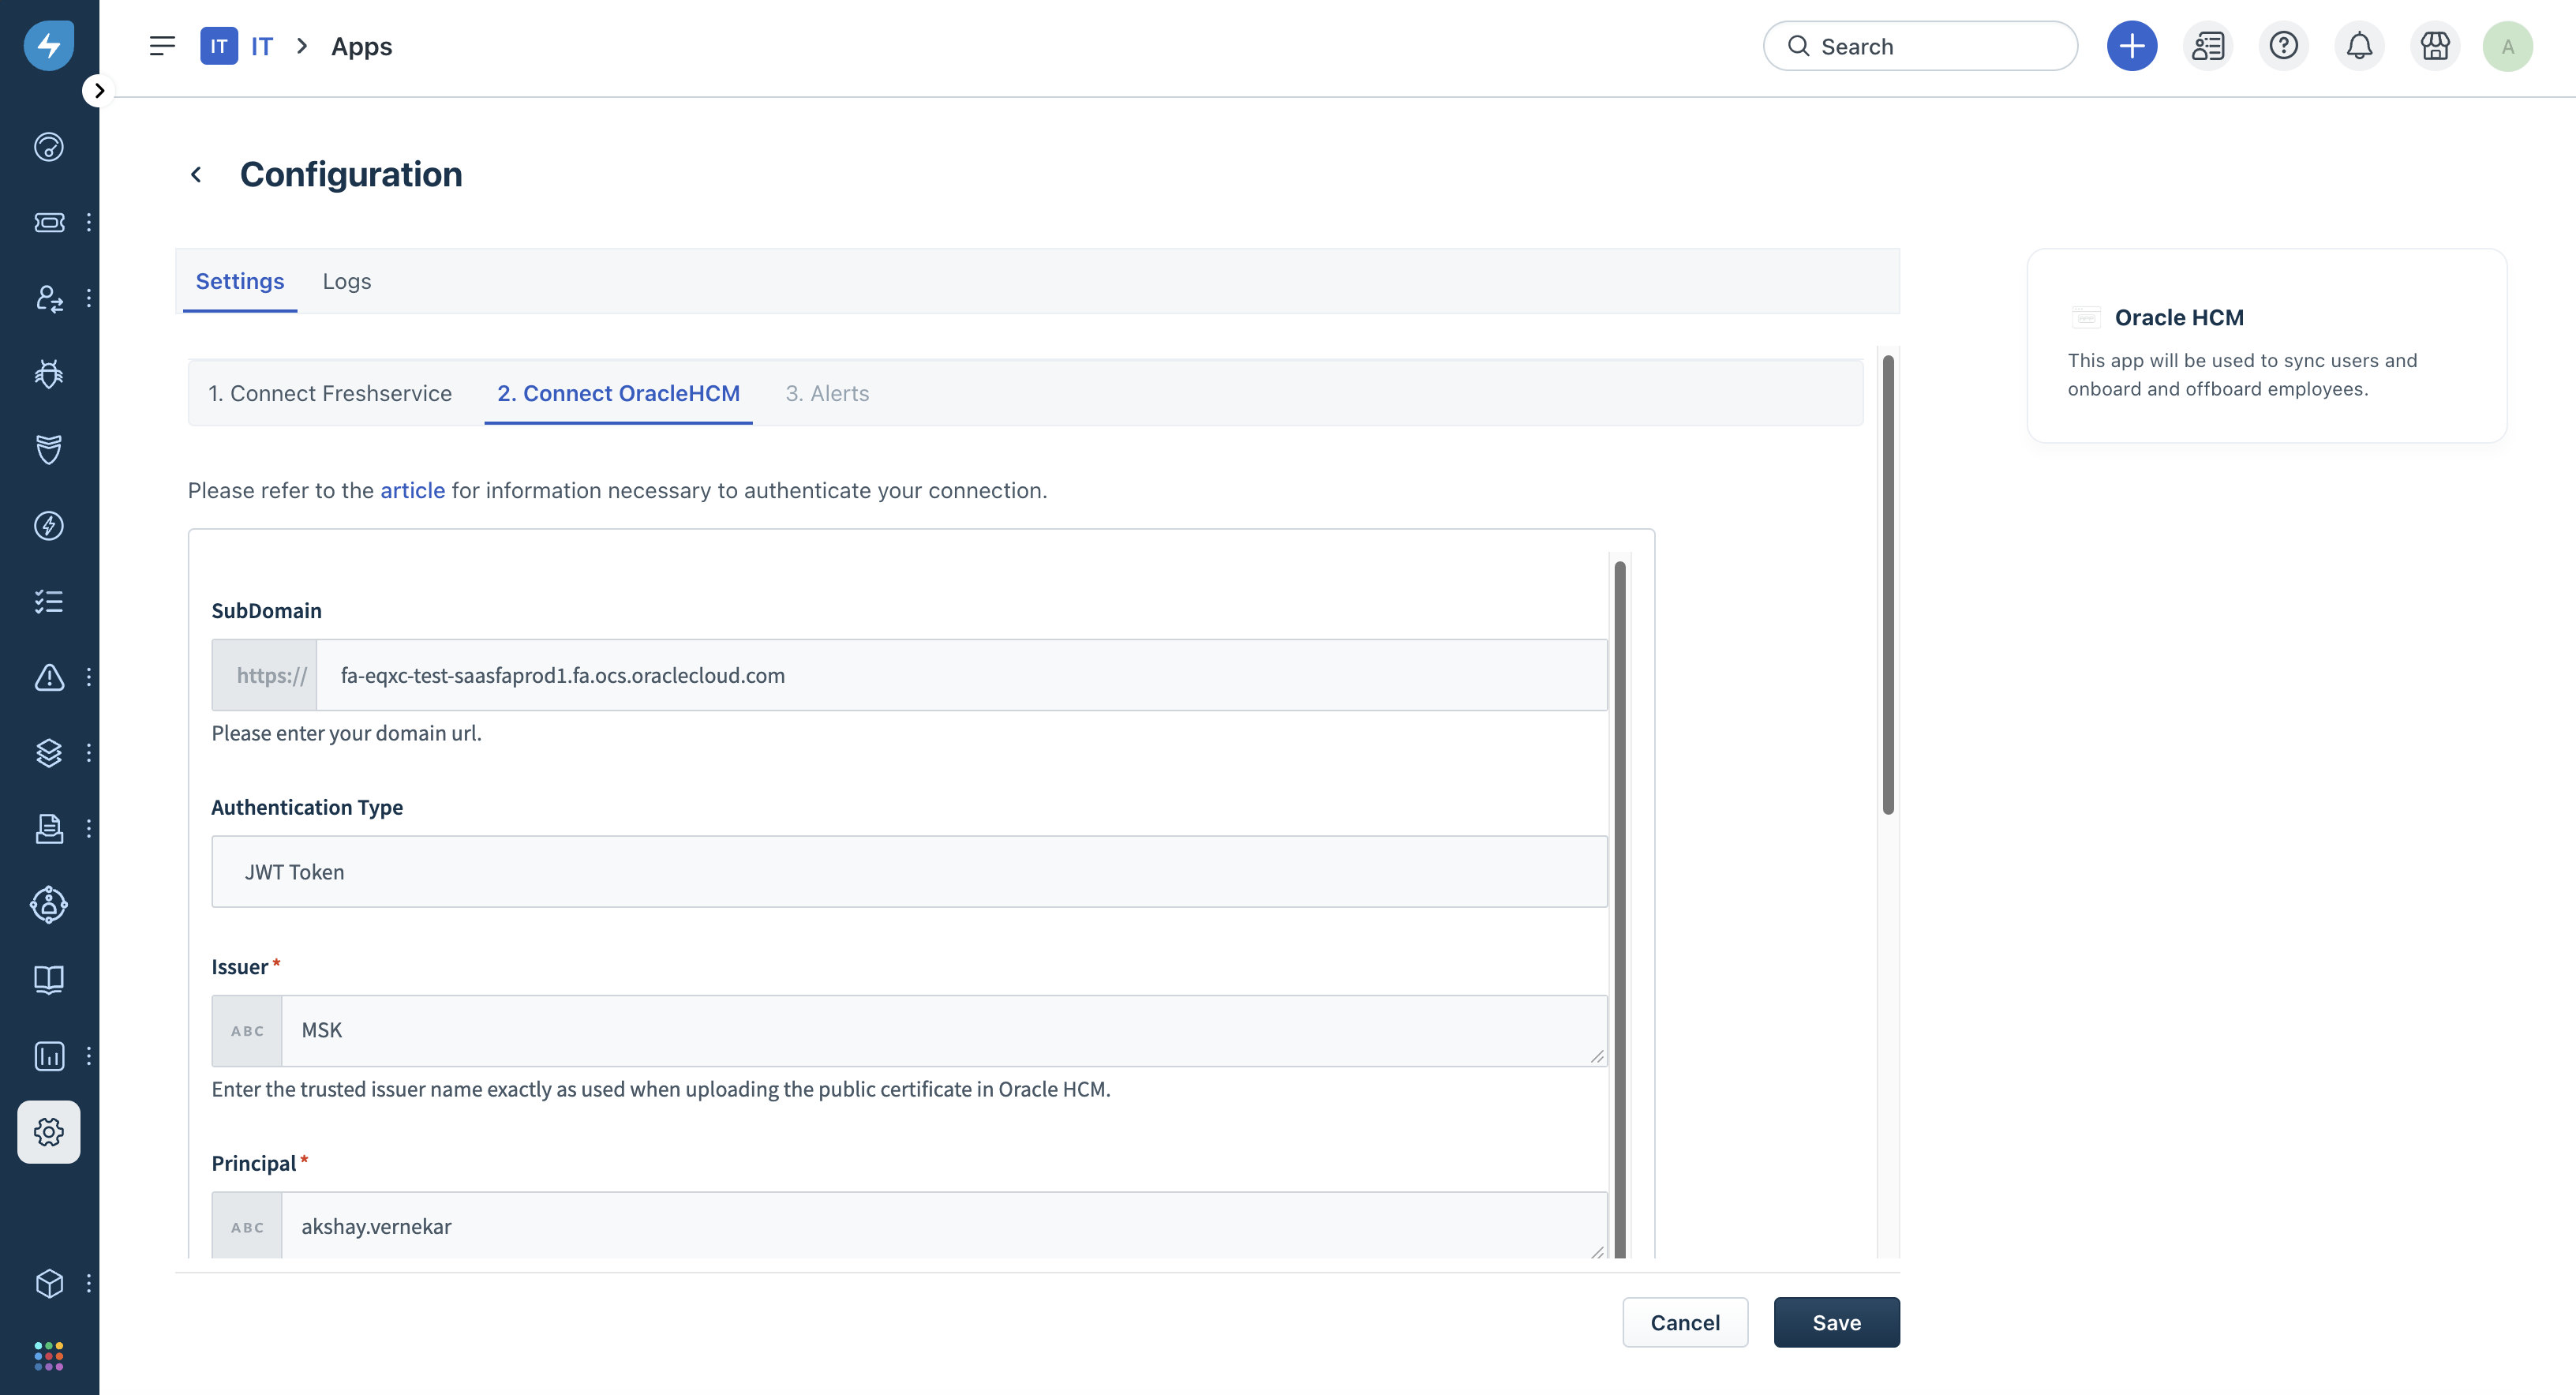This screenshot has width=2576, height=1395.
Task: Open the Authentication Type JWT Token dropdown
Action: 908,872
